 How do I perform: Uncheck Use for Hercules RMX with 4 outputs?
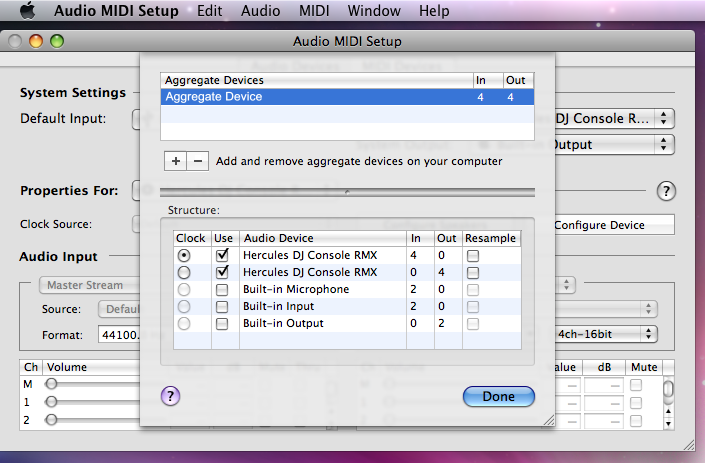pyautogui.click(x=222, y=272)
